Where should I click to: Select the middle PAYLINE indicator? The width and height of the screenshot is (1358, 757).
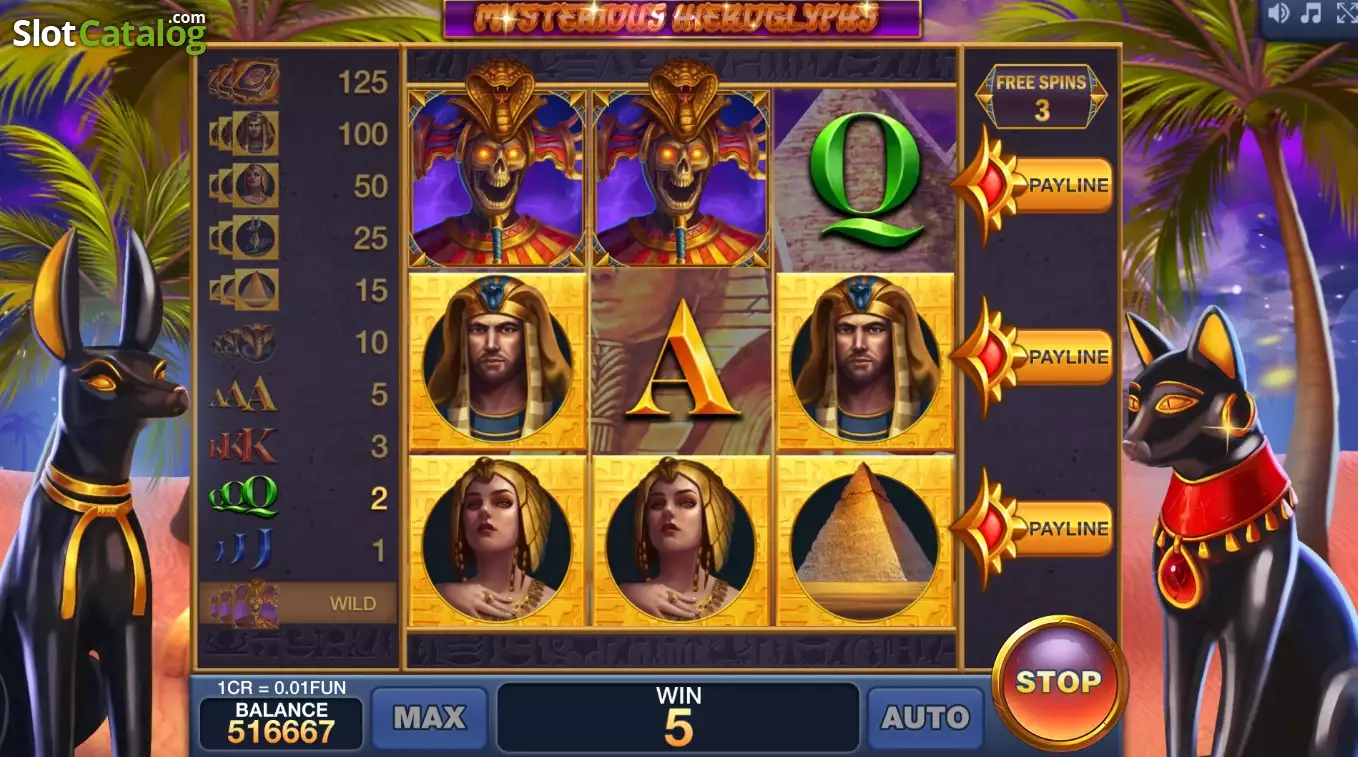(x=1034, y=357)
